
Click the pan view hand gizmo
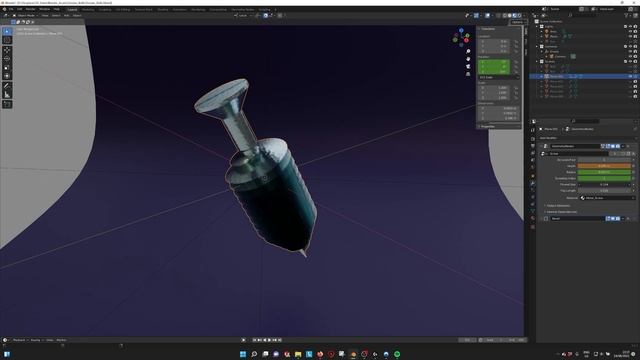coord(468,59)
